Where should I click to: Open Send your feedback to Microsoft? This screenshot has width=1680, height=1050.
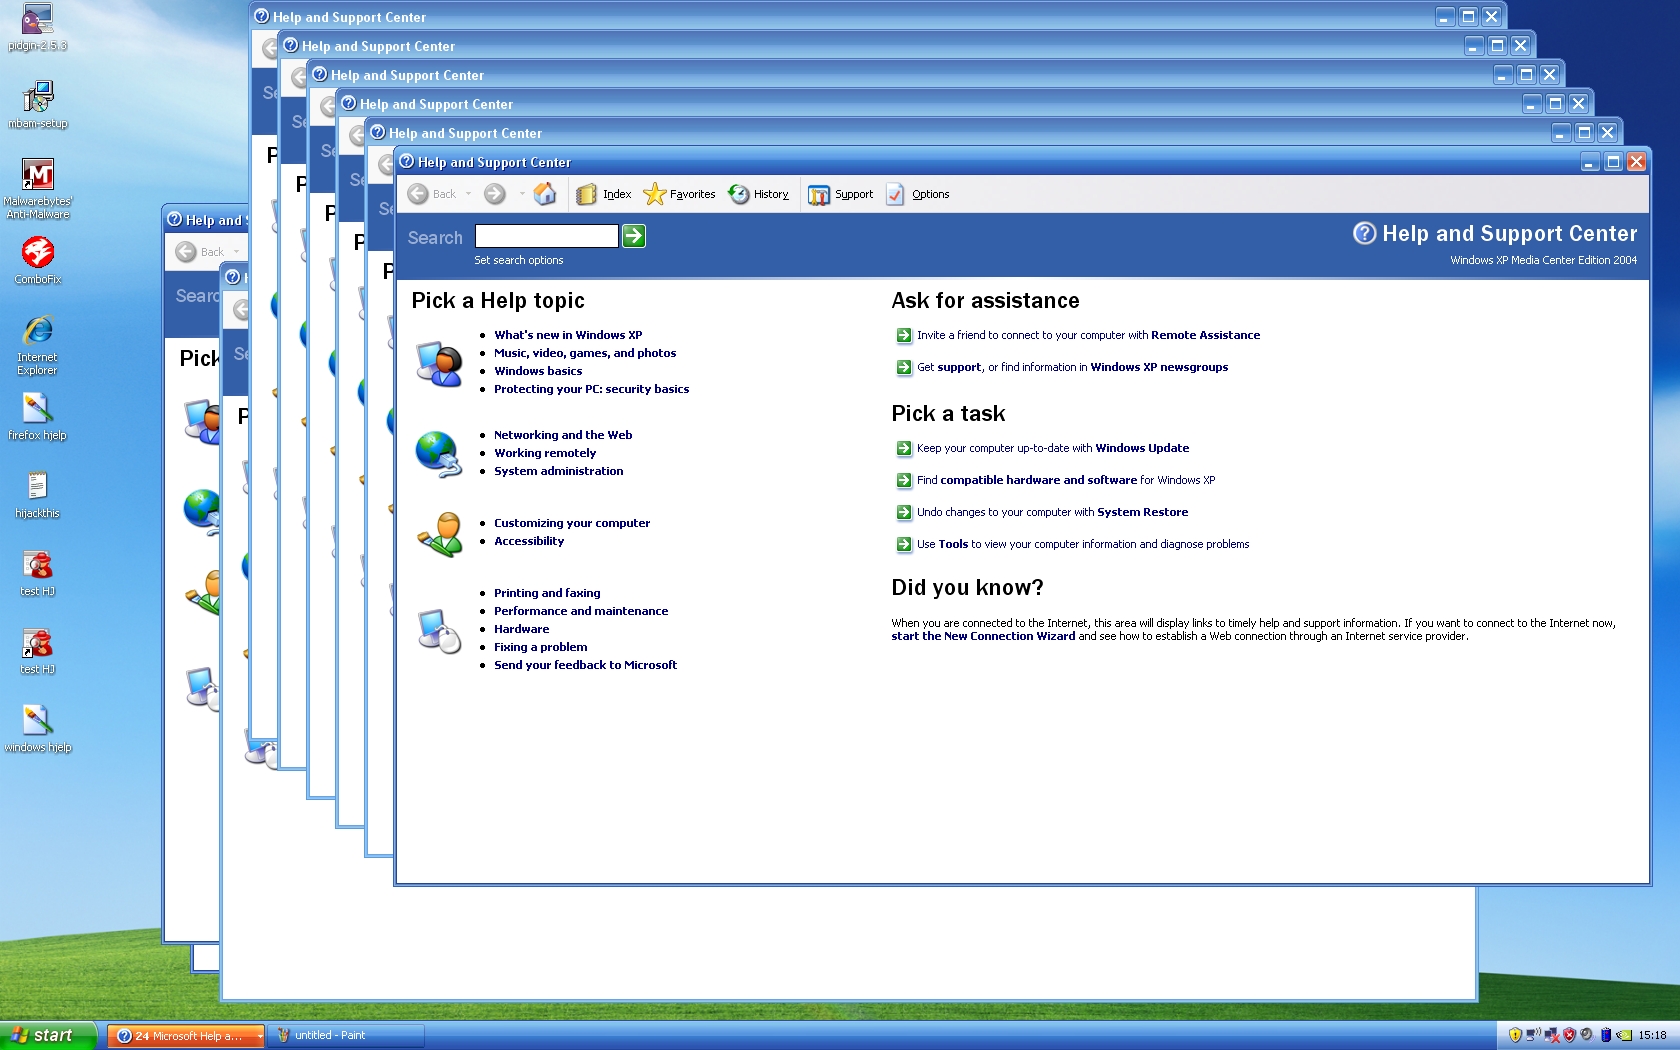[x=585, y=665]
